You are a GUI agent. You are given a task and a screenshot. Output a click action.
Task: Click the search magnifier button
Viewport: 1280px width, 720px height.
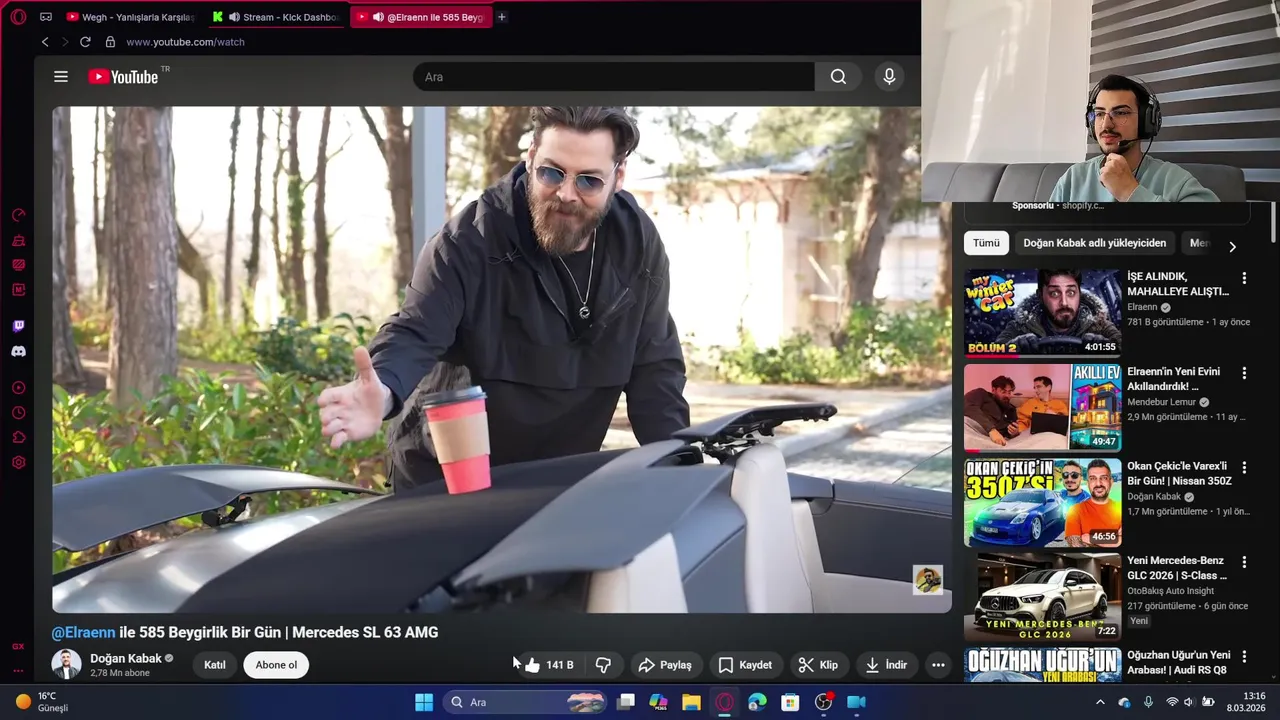838,77
